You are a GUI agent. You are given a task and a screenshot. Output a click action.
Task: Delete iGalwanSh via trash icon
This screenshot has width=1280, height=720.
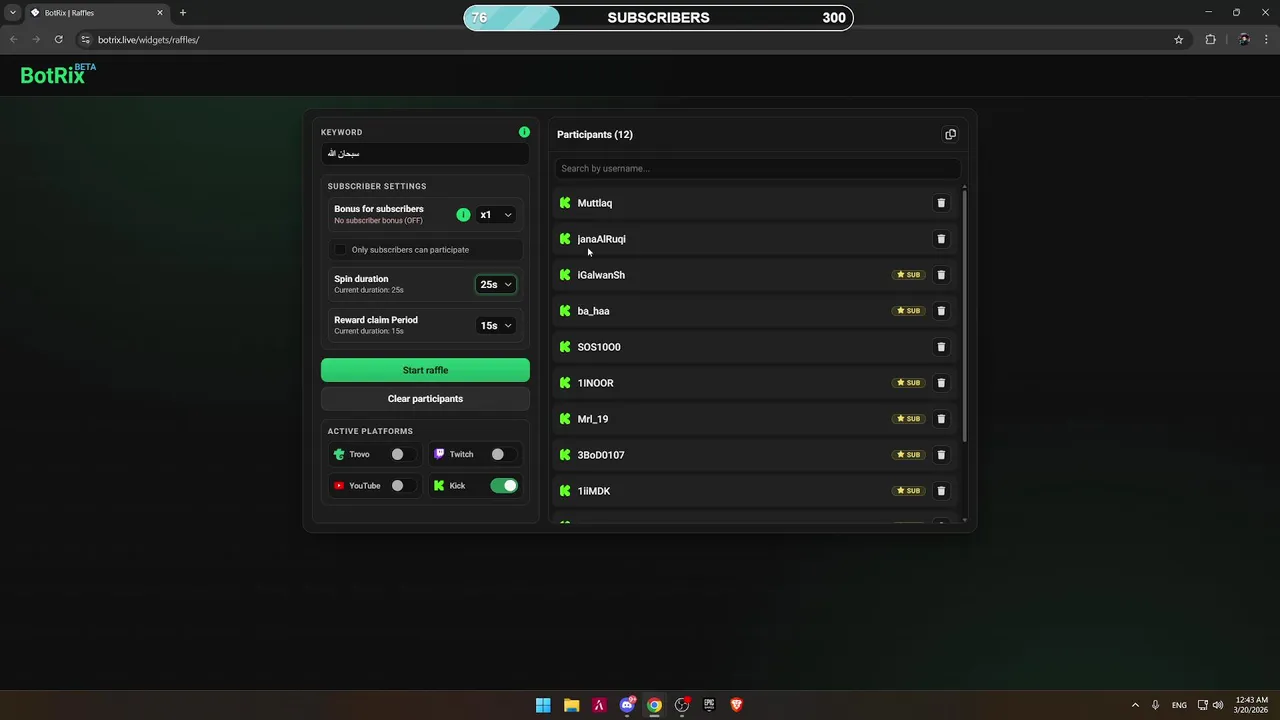(941, 275)
